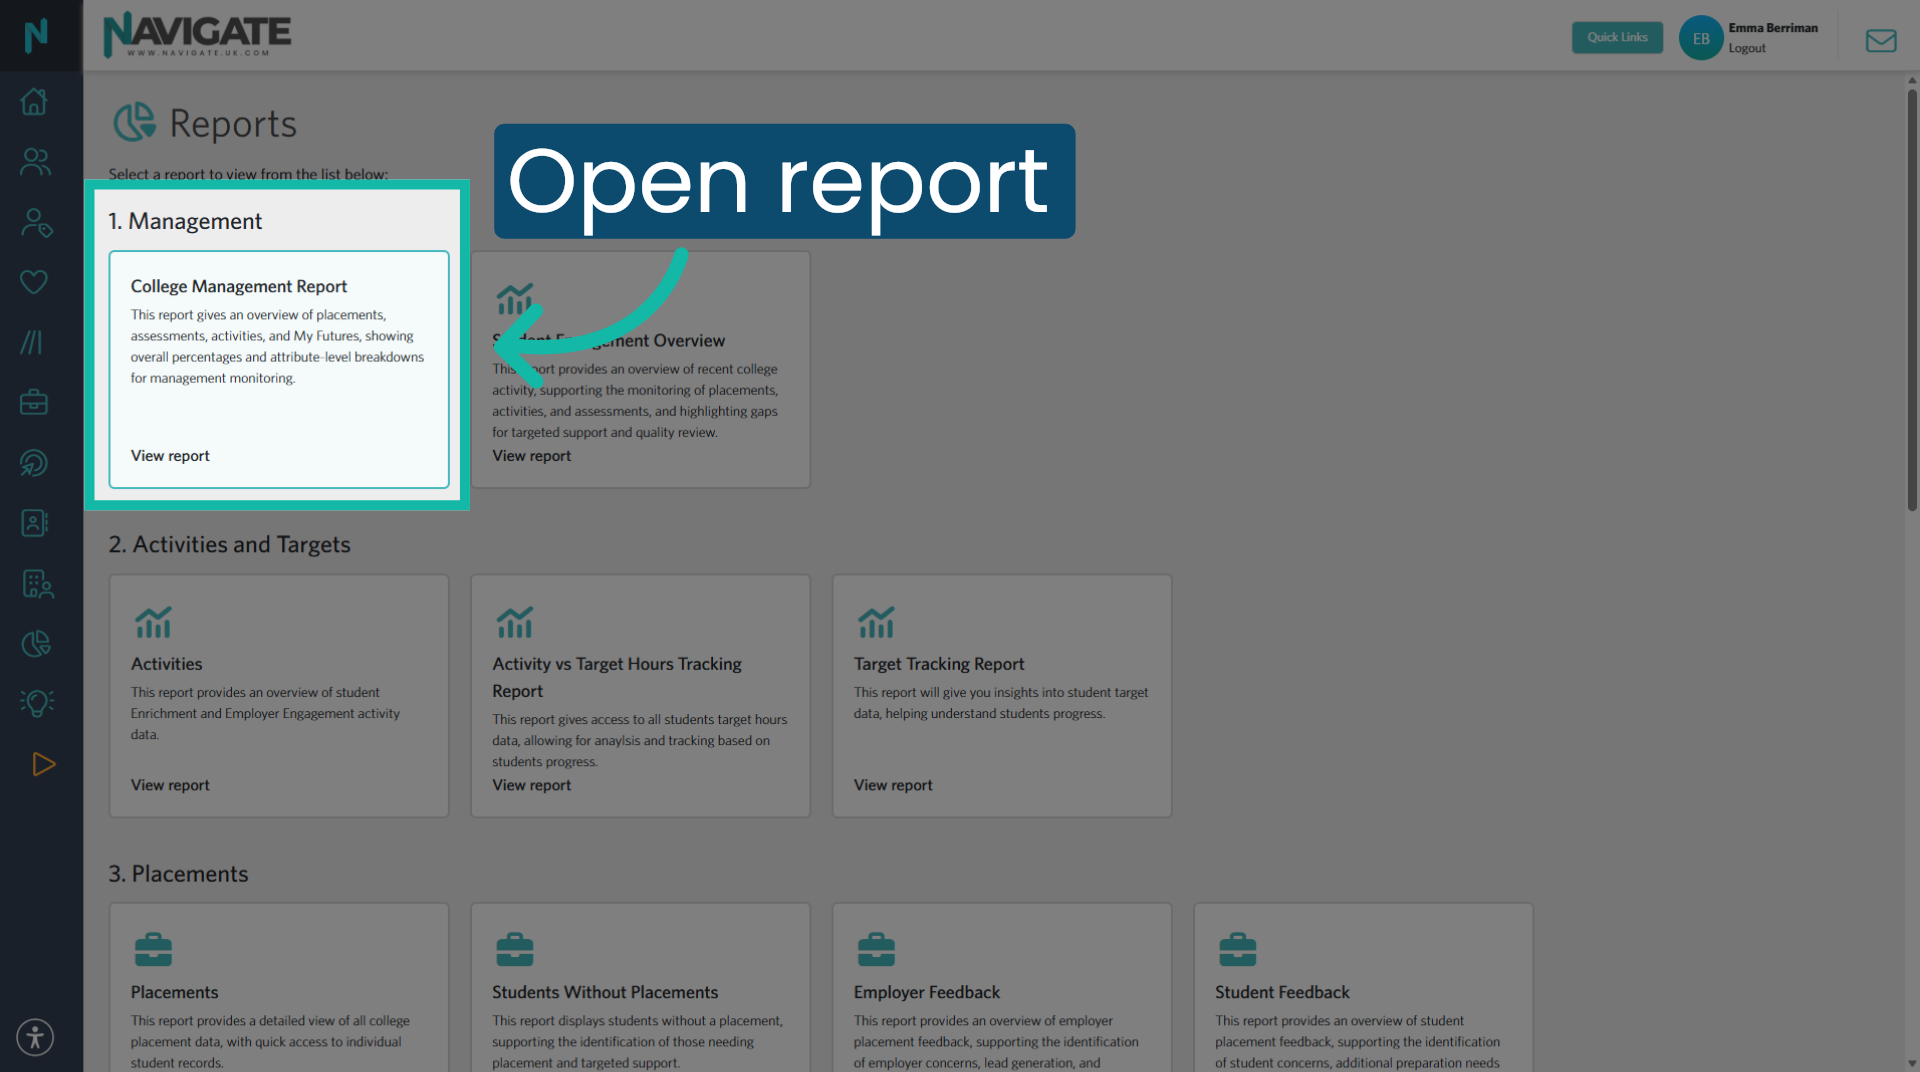This screenshot has width=1920, height=1072.
Task: Open the contact card sidebar icon
Action: (34, 522)
